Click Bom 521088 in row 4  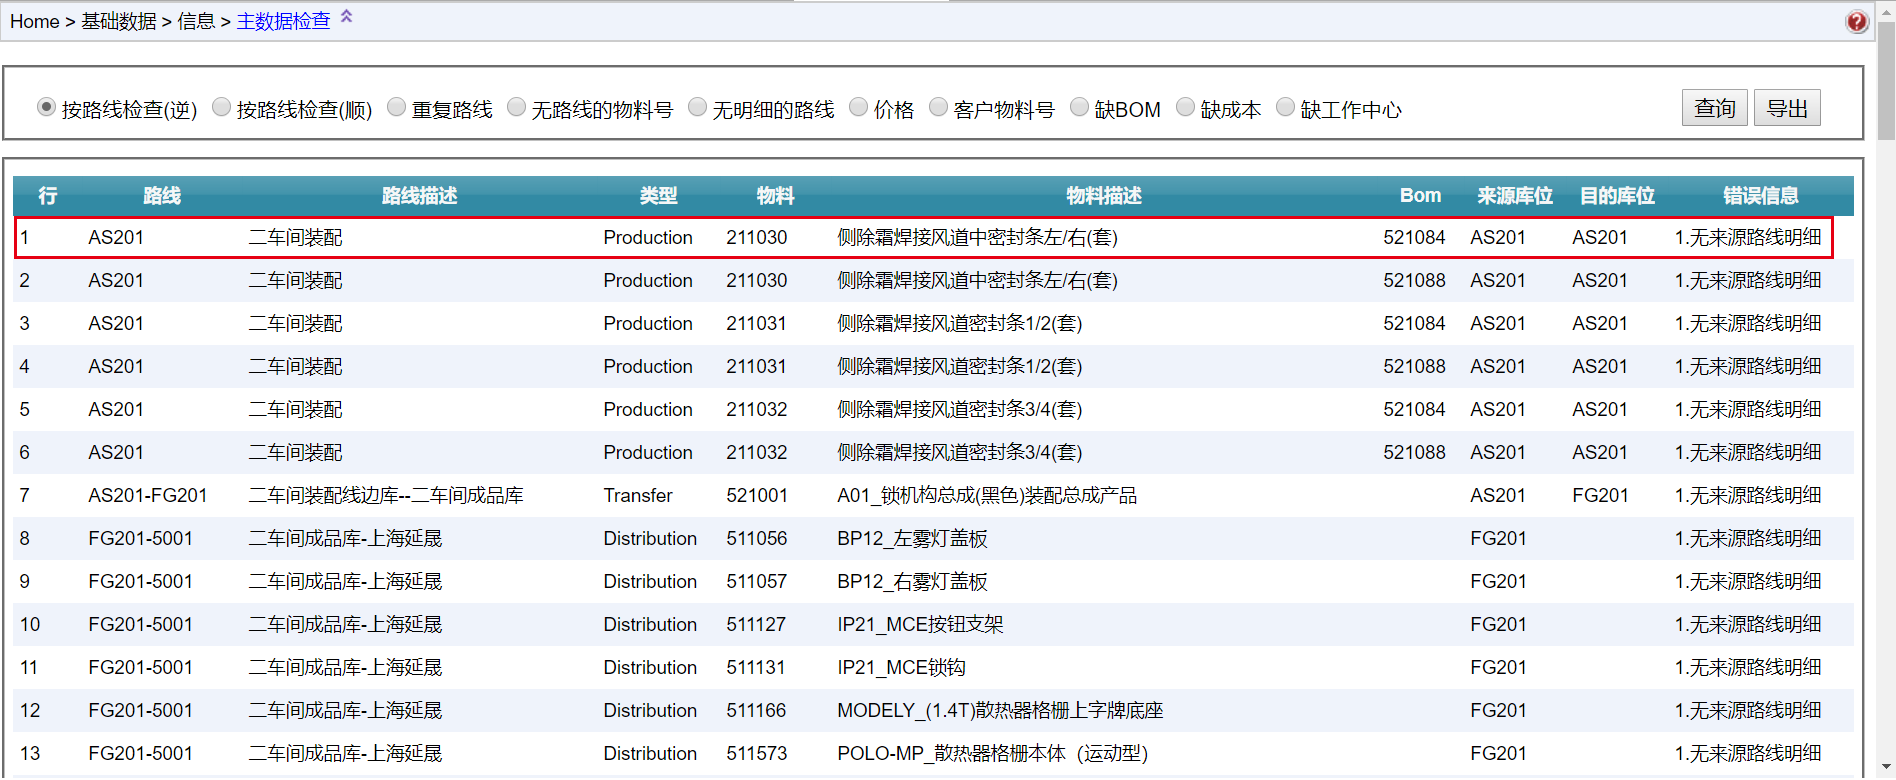1414,367
